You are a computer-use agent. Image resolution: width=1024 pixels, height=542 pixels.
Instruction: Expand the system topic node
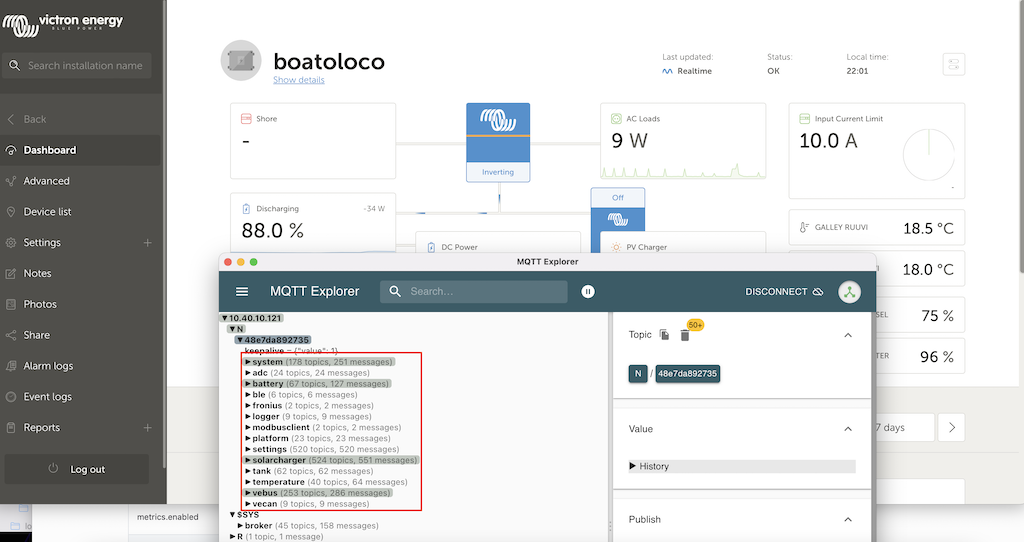click(x=248, y=362)
